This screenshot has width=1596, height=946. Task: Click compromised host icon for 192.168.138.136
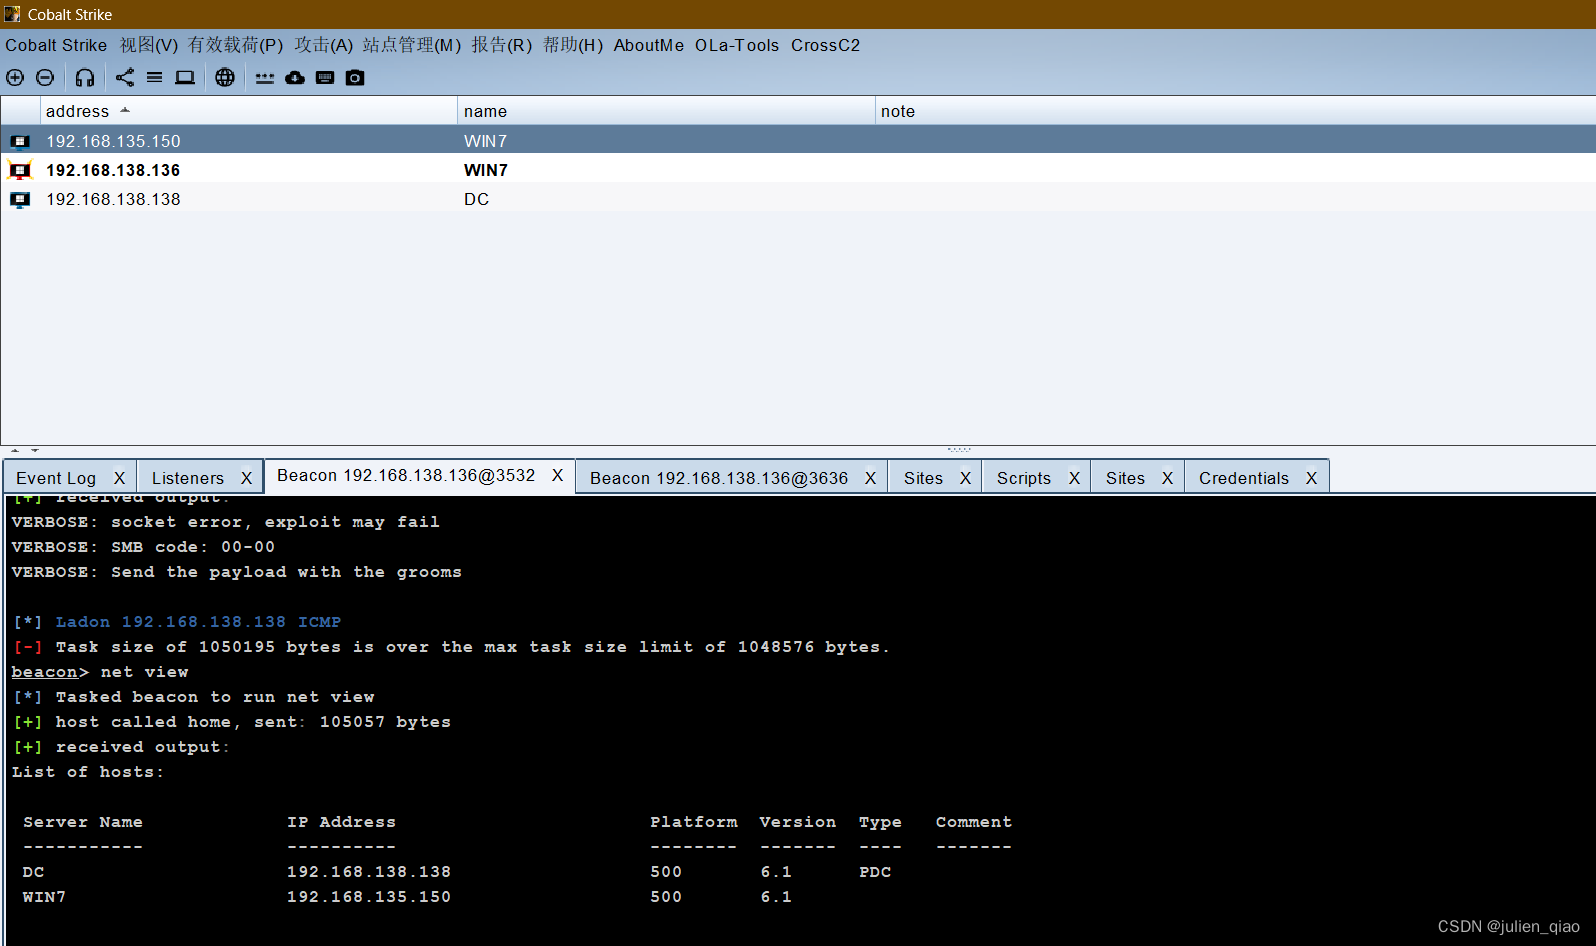coord(20,170)
